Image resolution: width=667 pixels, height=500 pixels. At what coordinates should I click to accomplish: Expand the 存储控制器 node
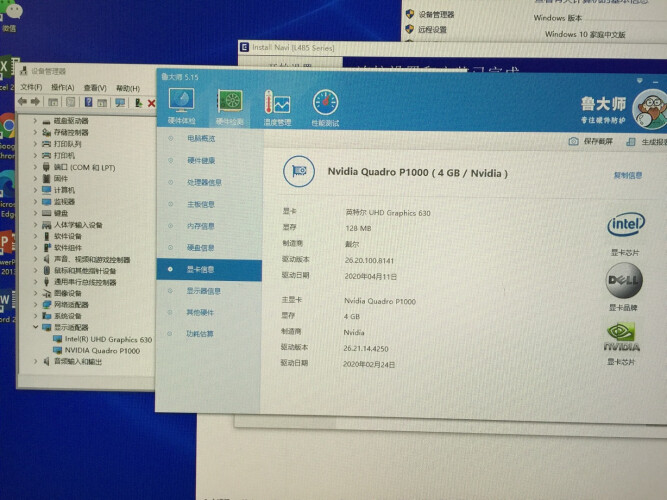pos(35,132)
